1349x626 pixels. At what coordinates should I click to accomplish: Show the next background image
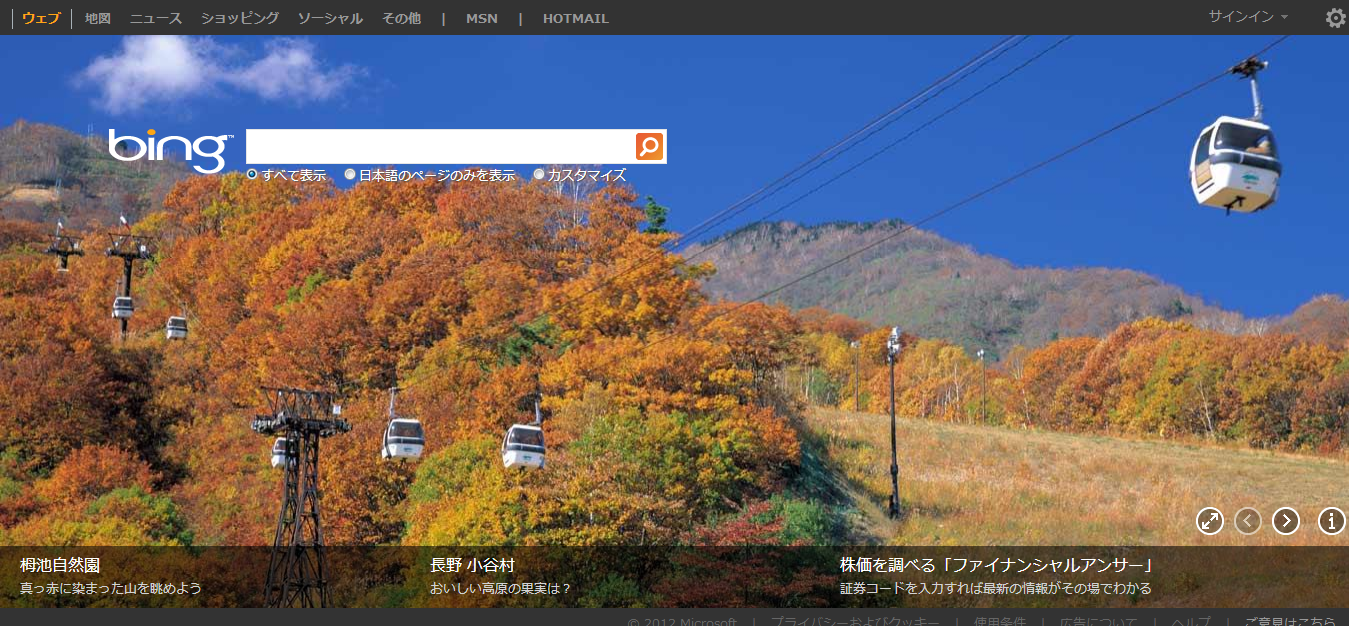[x=1285, y=521]
